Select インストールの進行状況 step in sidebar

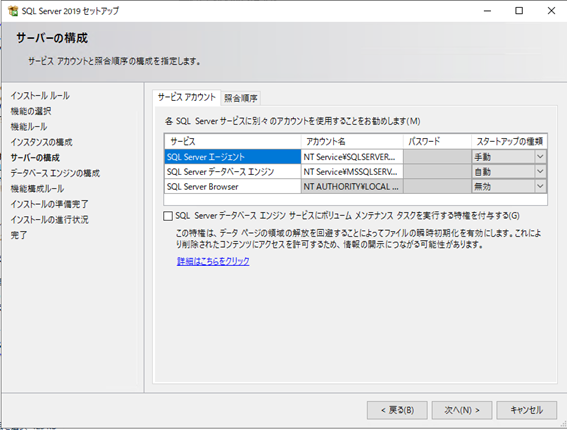tap(49, 220)
